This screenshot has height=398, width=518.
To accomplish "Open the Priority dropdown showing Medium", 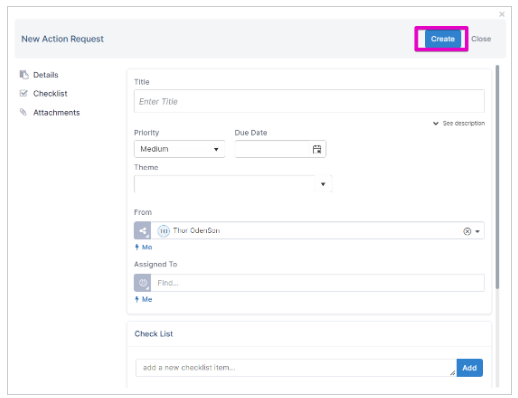I will click(179, 149).
